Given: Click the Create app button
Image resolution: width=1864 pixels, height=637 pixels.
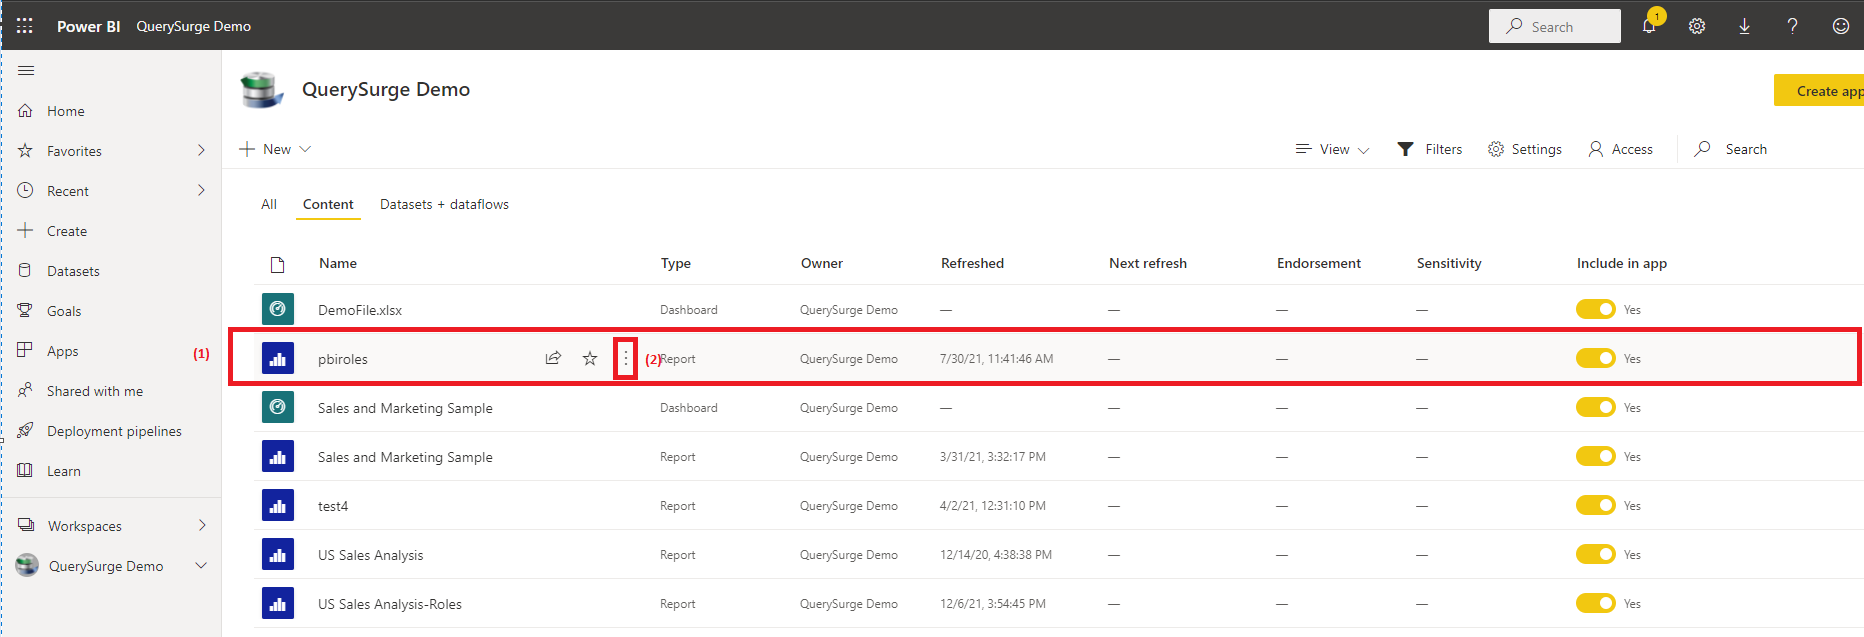Looking at the screenshot, I should 1819,90.
